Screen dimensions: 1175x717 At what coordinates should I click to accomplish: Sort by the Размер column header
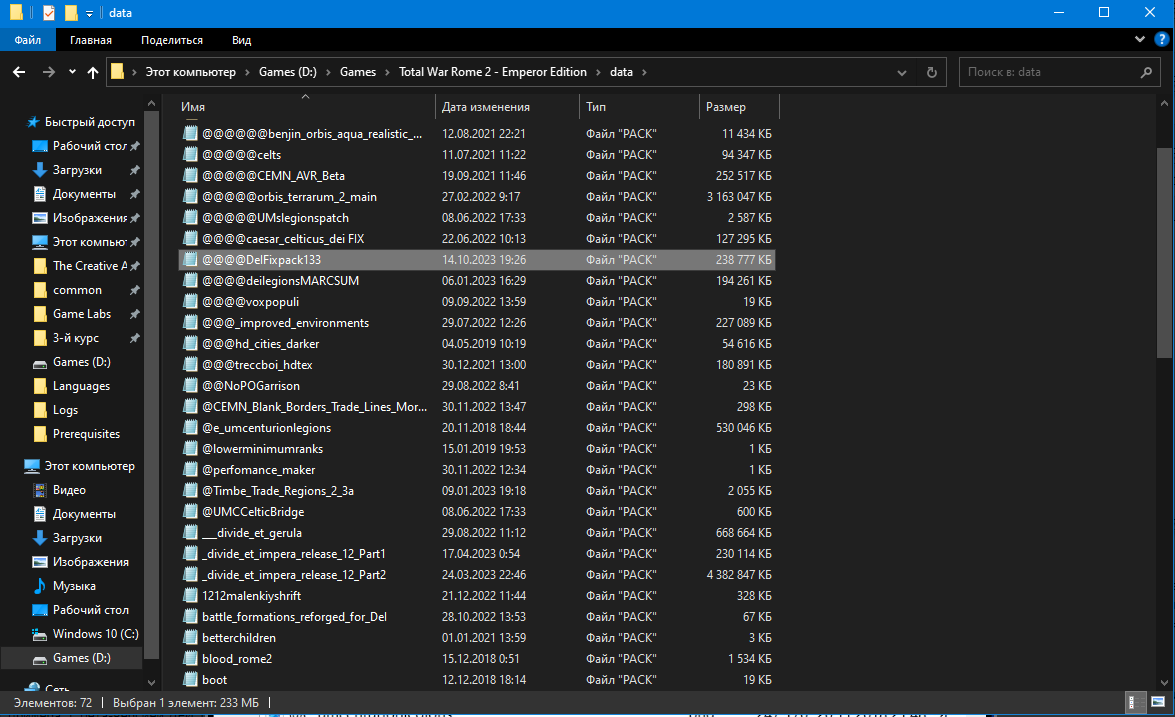pos(740,106)
